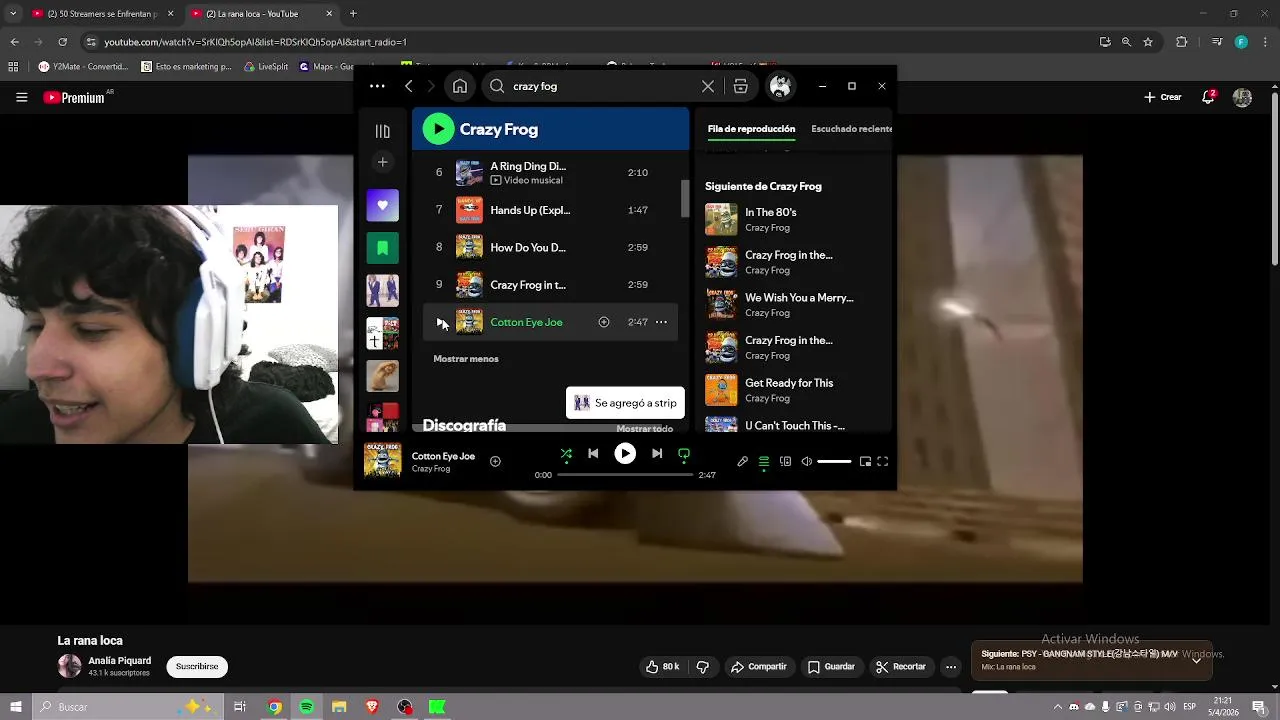
Task: Open connect to device icon
Action: click(x=785, y=462)
